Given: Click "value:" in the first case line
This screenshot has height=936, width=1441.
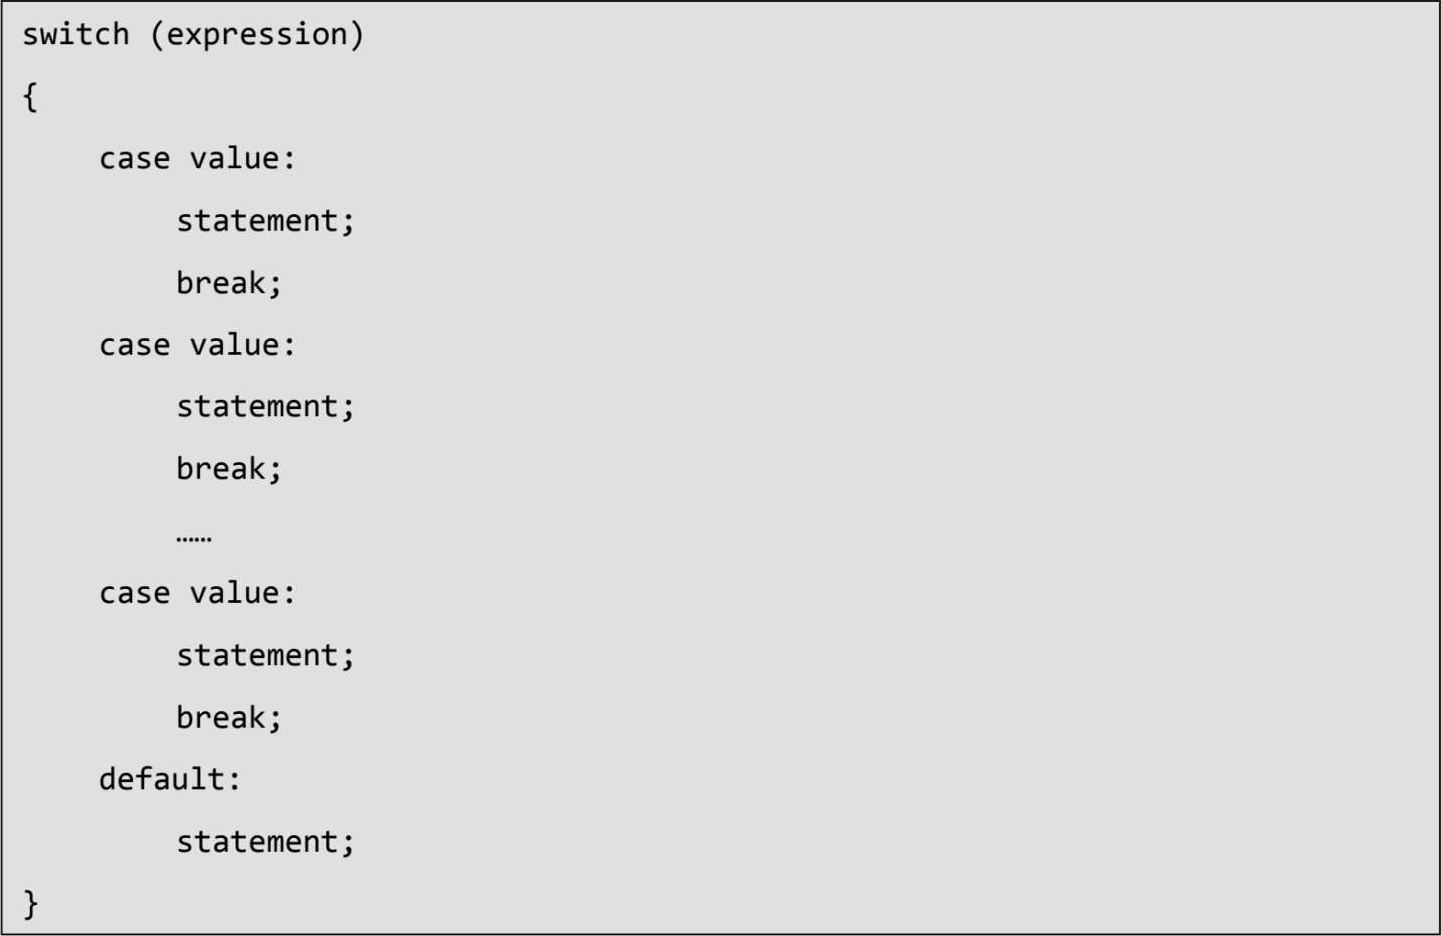Looking at the screenshot, I should tap(243, 159).
